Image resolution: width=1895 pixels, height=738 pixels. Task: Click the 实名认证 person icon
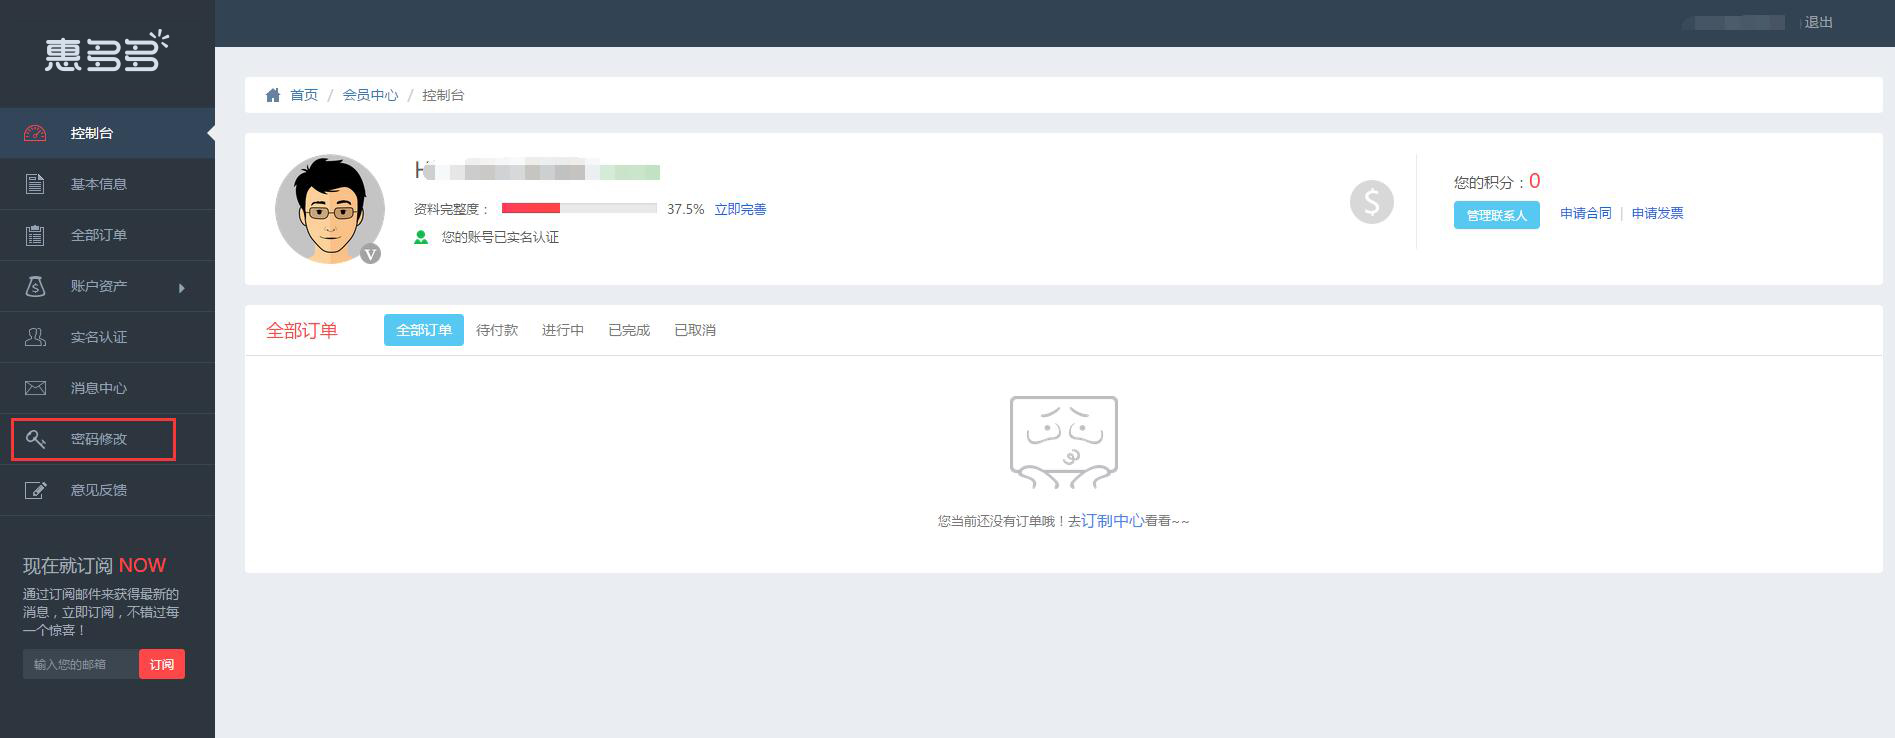pyautogui.click(x=35, y=337)
